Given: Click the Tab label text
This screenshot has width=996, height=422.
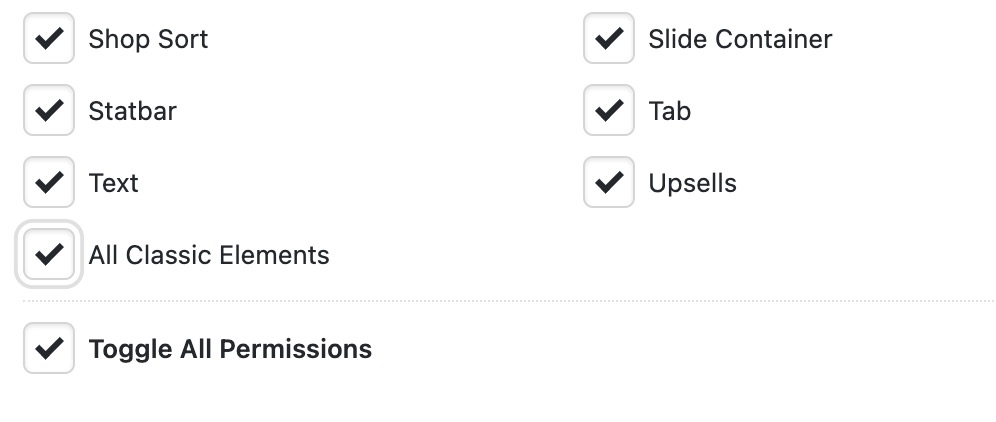Looking at the screenshot, I should (x=669, y=112).
